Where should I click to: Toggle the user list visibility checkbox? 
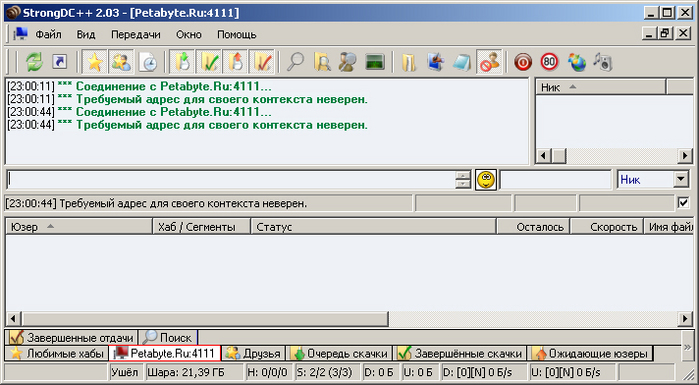(x=683, y=203)
